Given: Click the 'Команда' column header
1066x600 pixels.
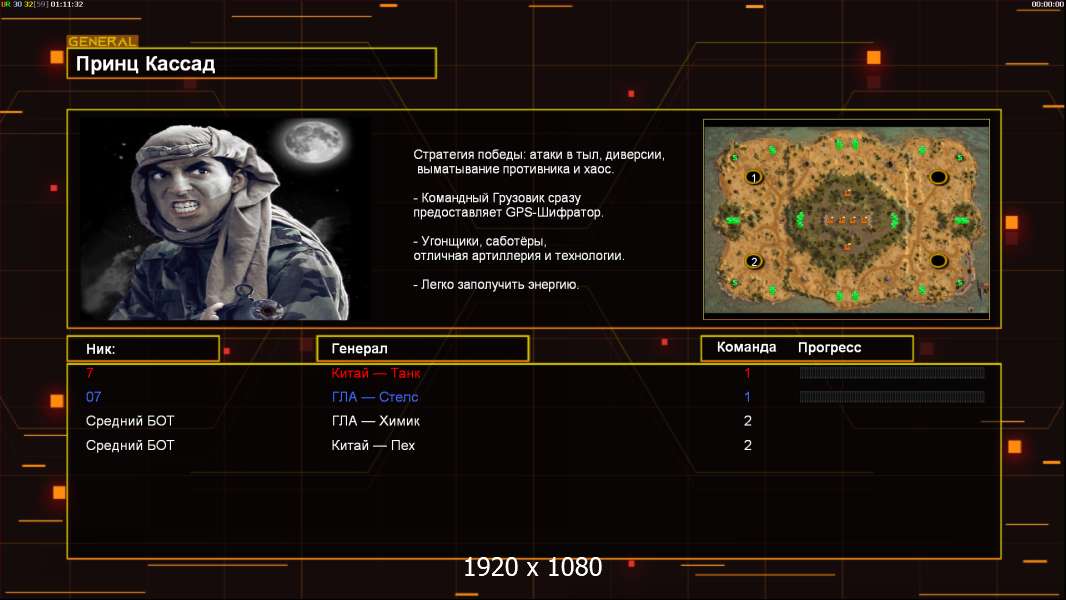Looking at the screenshot, I should [746, 347].
